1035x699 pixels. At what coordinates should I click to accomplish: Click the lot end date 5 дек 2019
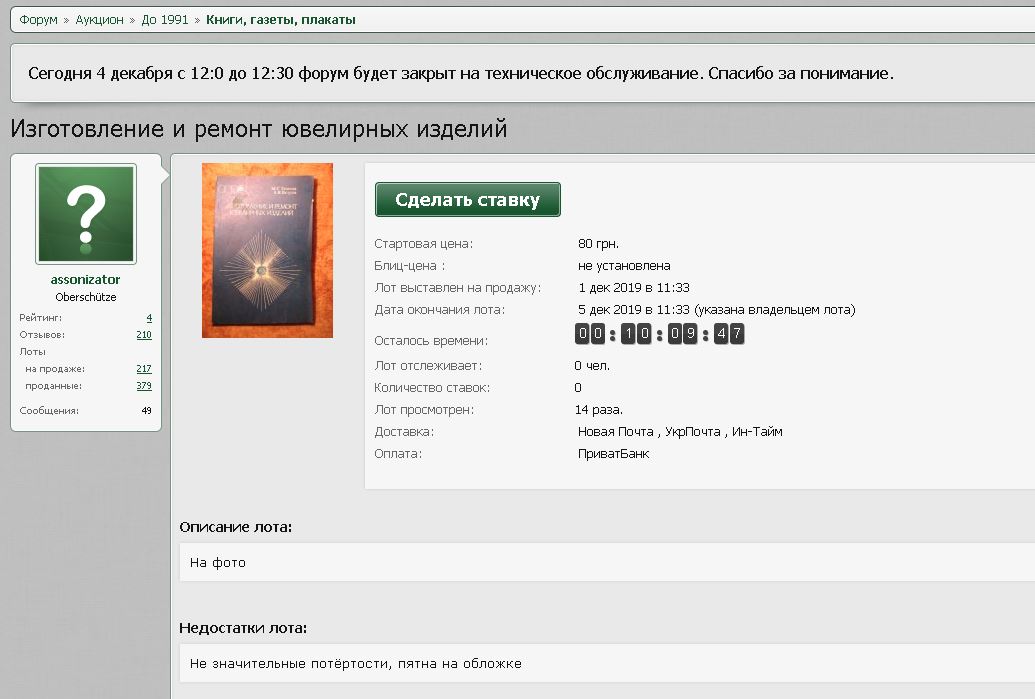(716, 310)
